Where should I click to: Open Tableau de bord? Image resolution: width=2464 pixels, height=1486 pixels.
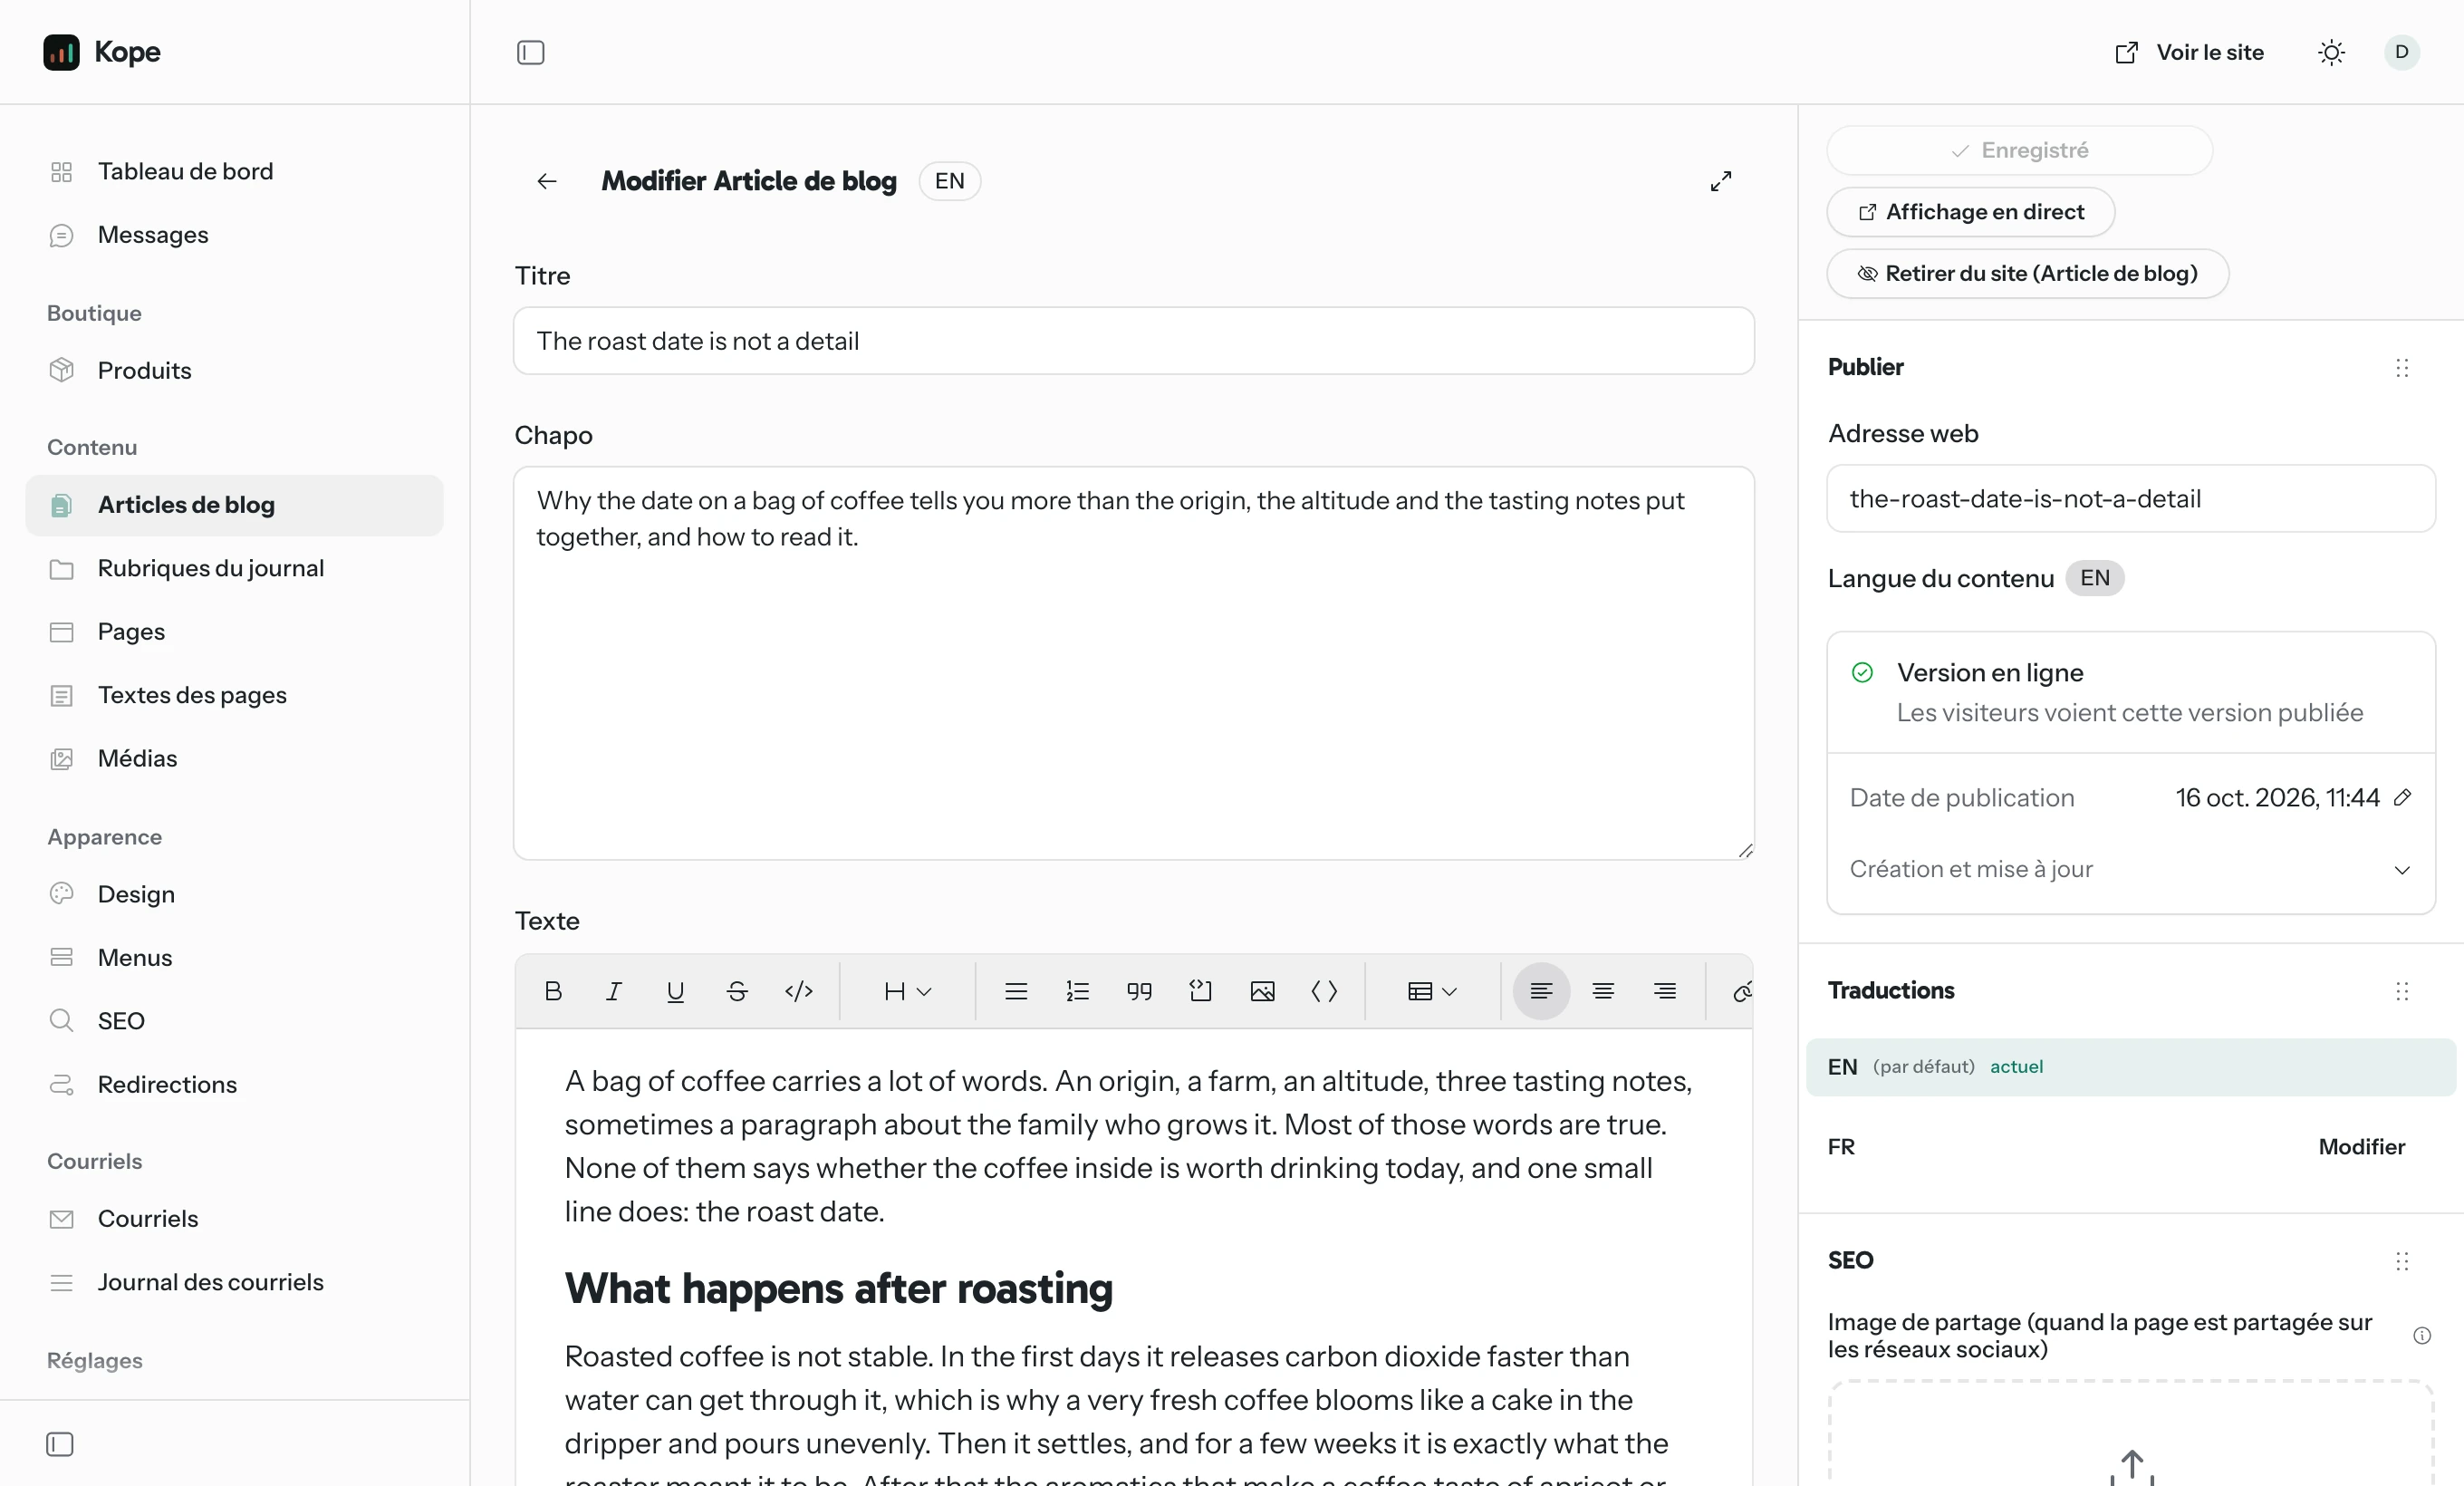(x=234, y=172)
